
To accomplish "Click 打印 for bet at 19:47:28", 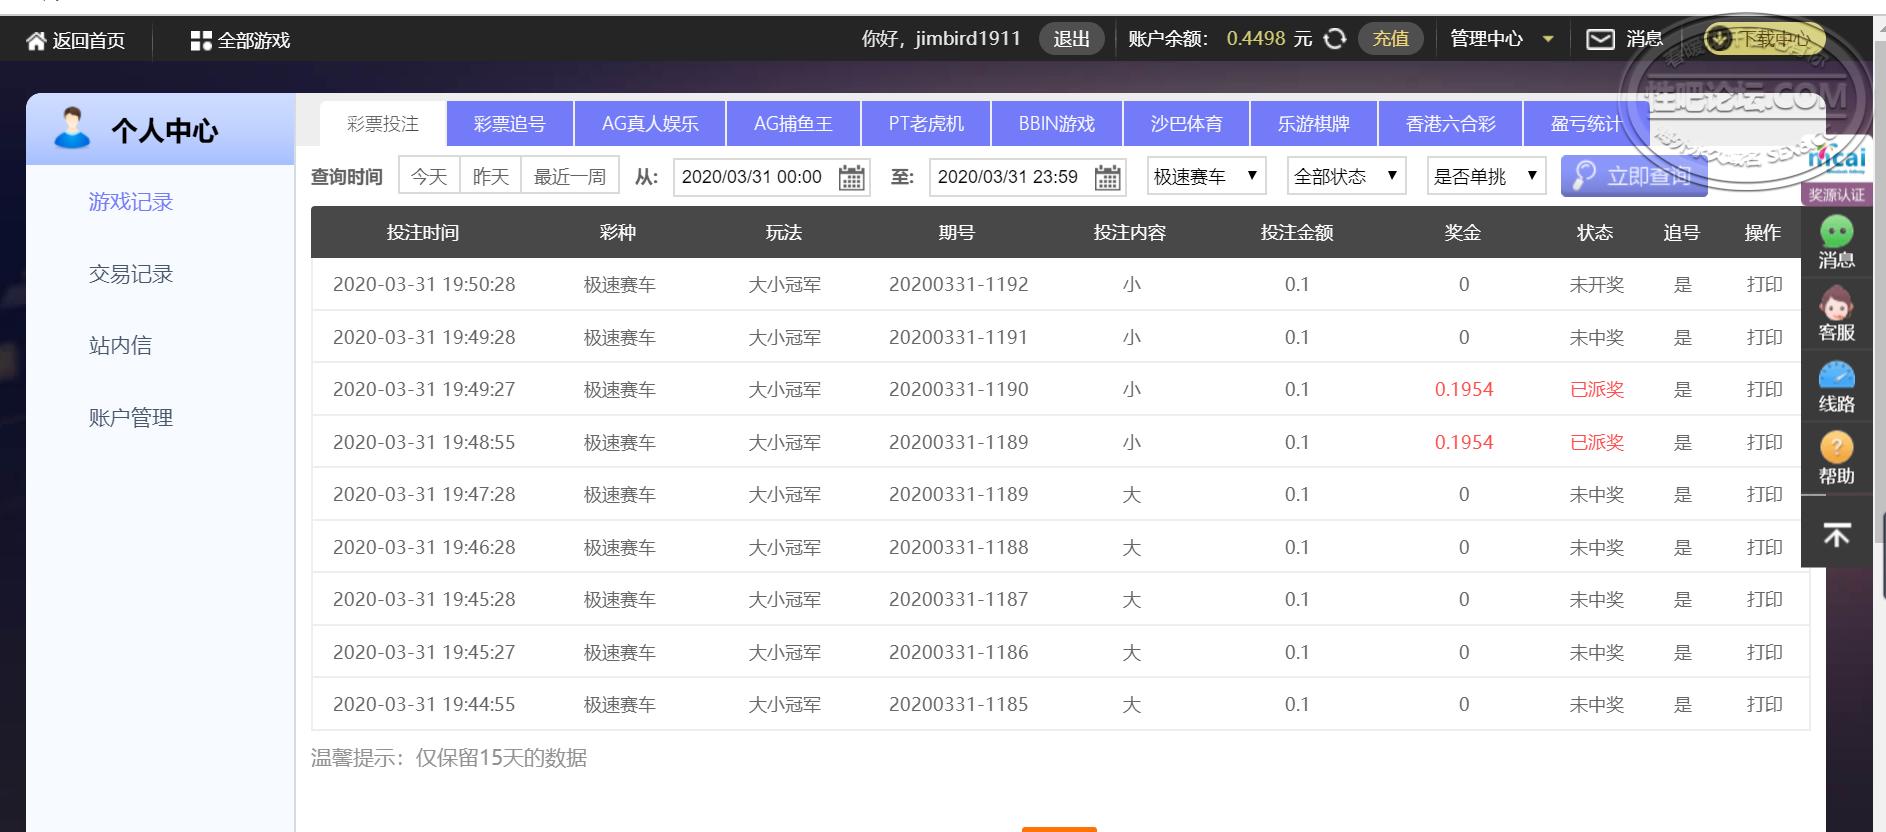I will [1764, 495].
